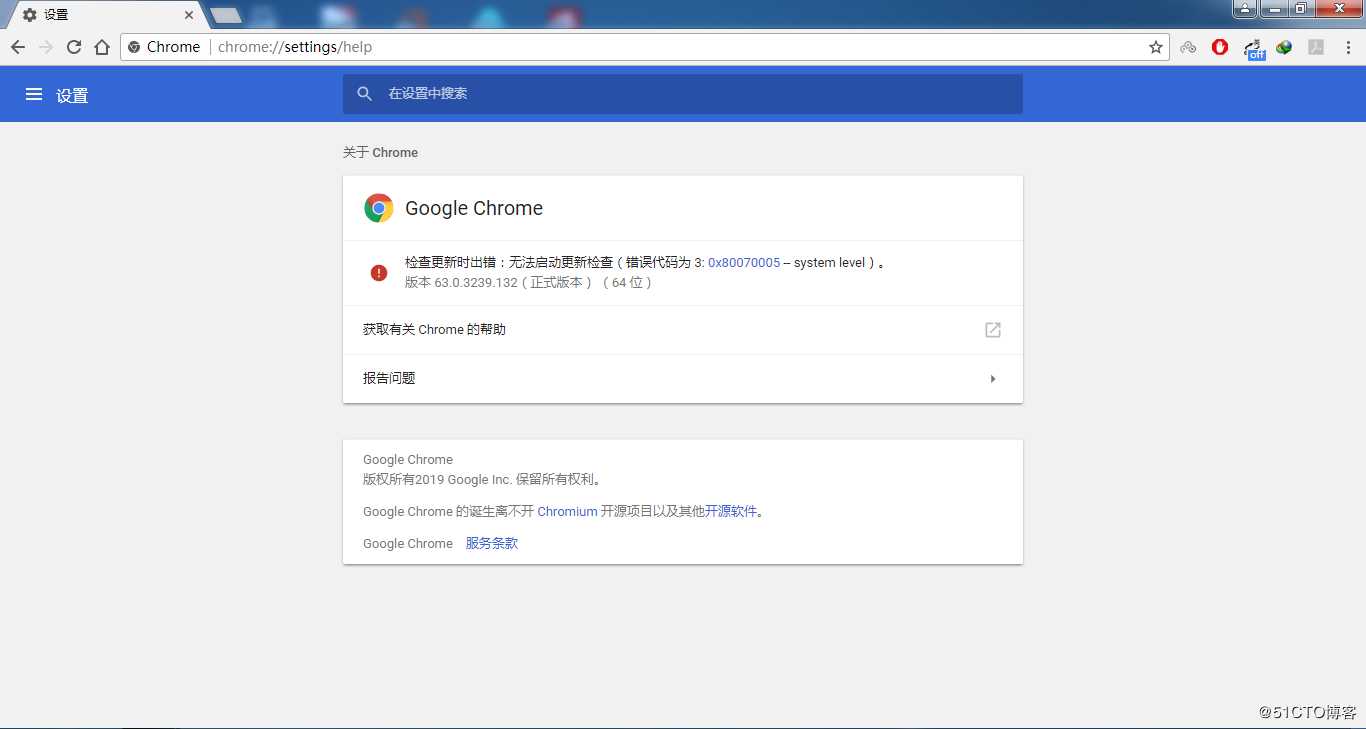Image resolution: width=1366 pixels, height=729 pixels.
Task: Click the 关于 Chrome heading
Action: tap(380, 152)
